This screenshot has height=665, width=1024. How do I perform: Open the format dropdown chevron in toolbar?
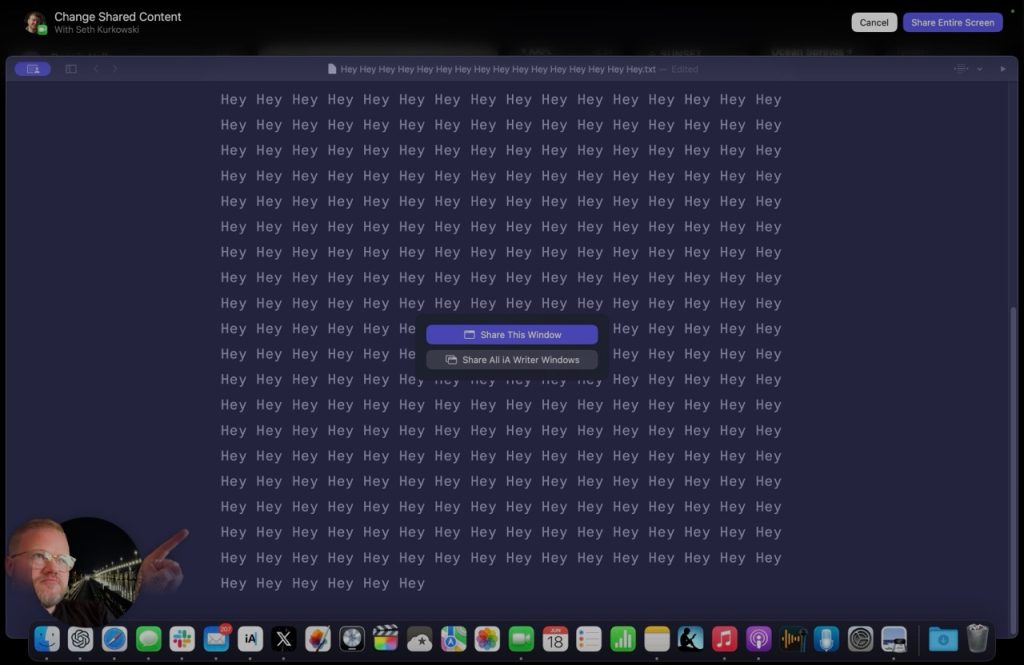[978, 69]
